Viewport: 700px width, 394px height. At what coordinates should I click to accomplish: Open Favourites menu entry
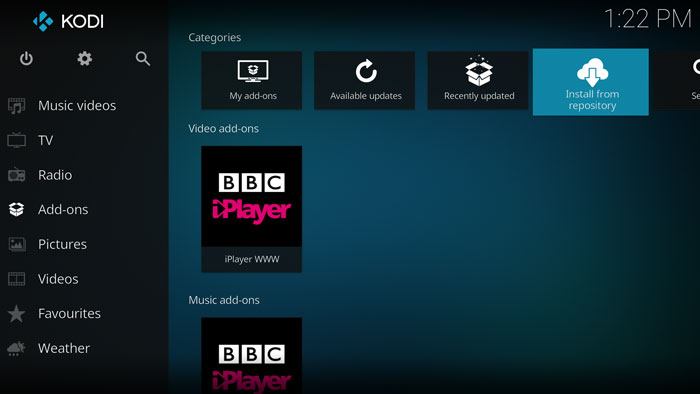pos(69,313)
